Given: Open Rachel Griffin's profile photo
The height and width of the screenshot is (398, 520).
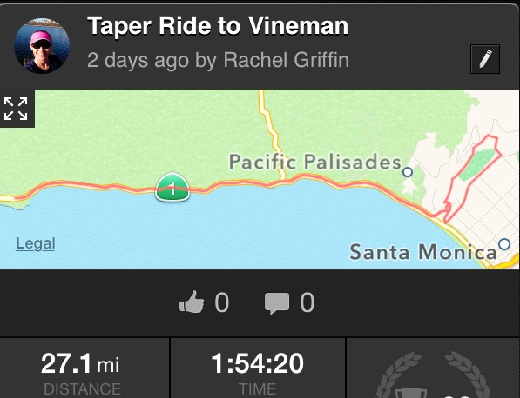Looking at the screenshot, I should [x=42, y=46].
